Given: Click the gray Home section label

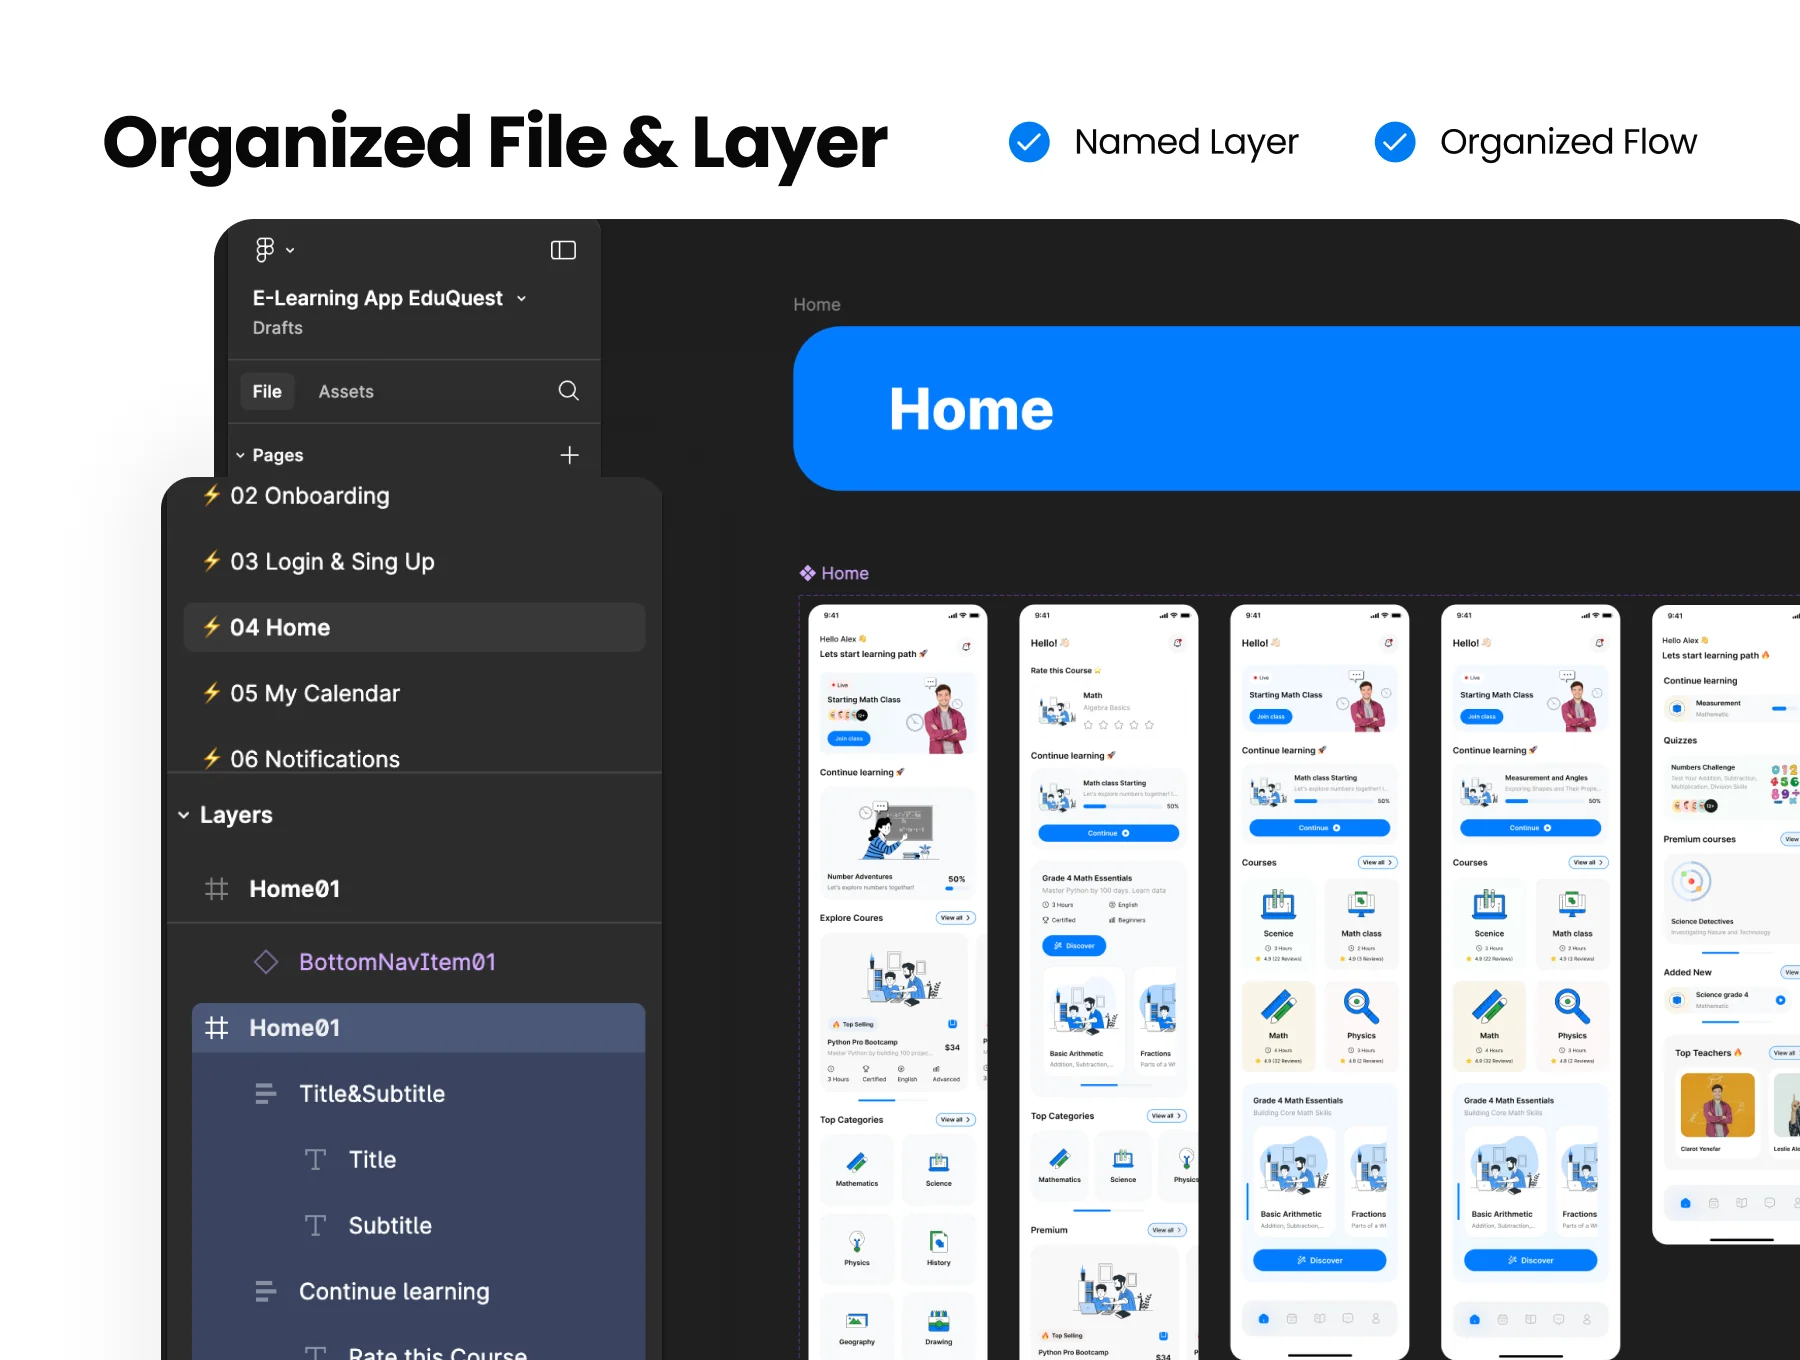Looking at the screenshot, I should (x=817, y=305).
